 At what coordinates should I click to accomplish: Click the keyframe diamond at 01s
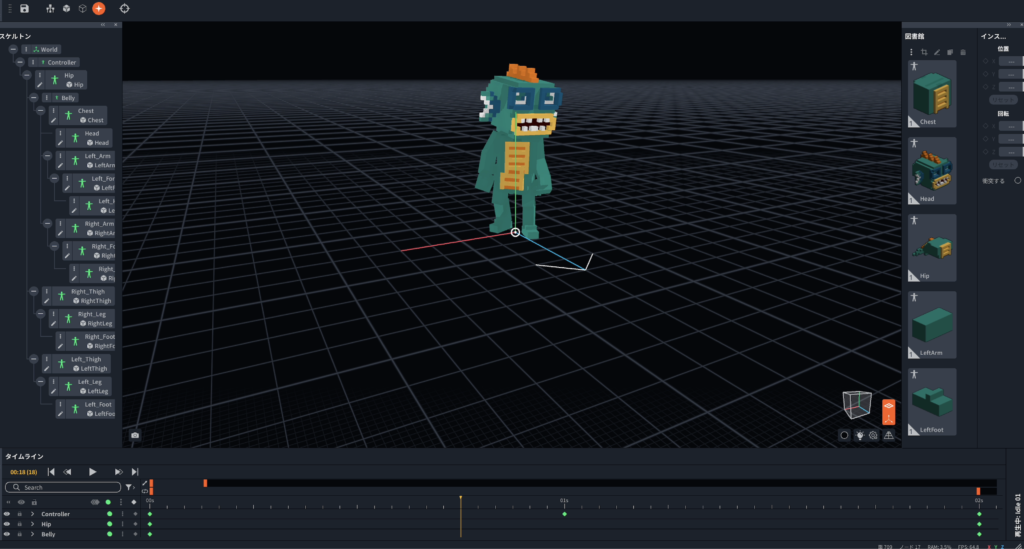pos(564,514)
